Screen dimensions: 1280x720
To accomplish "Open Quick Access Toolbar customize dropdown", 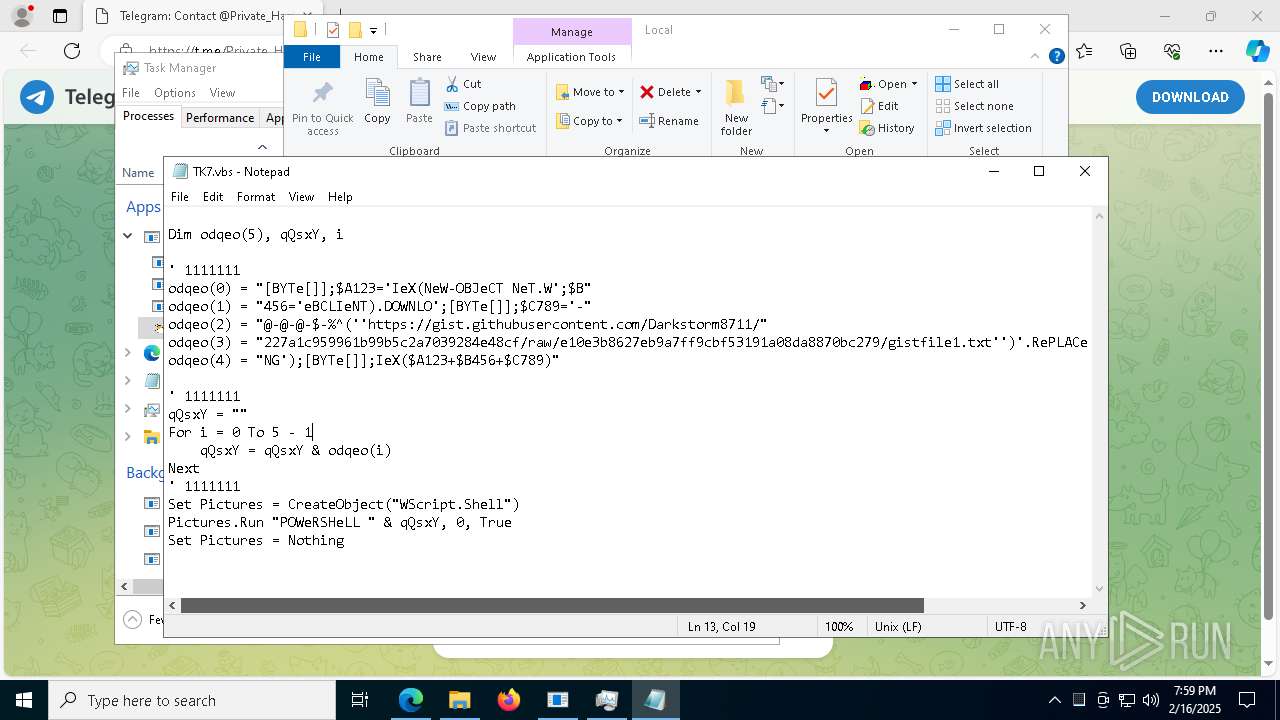I will [x=373, y=30].
